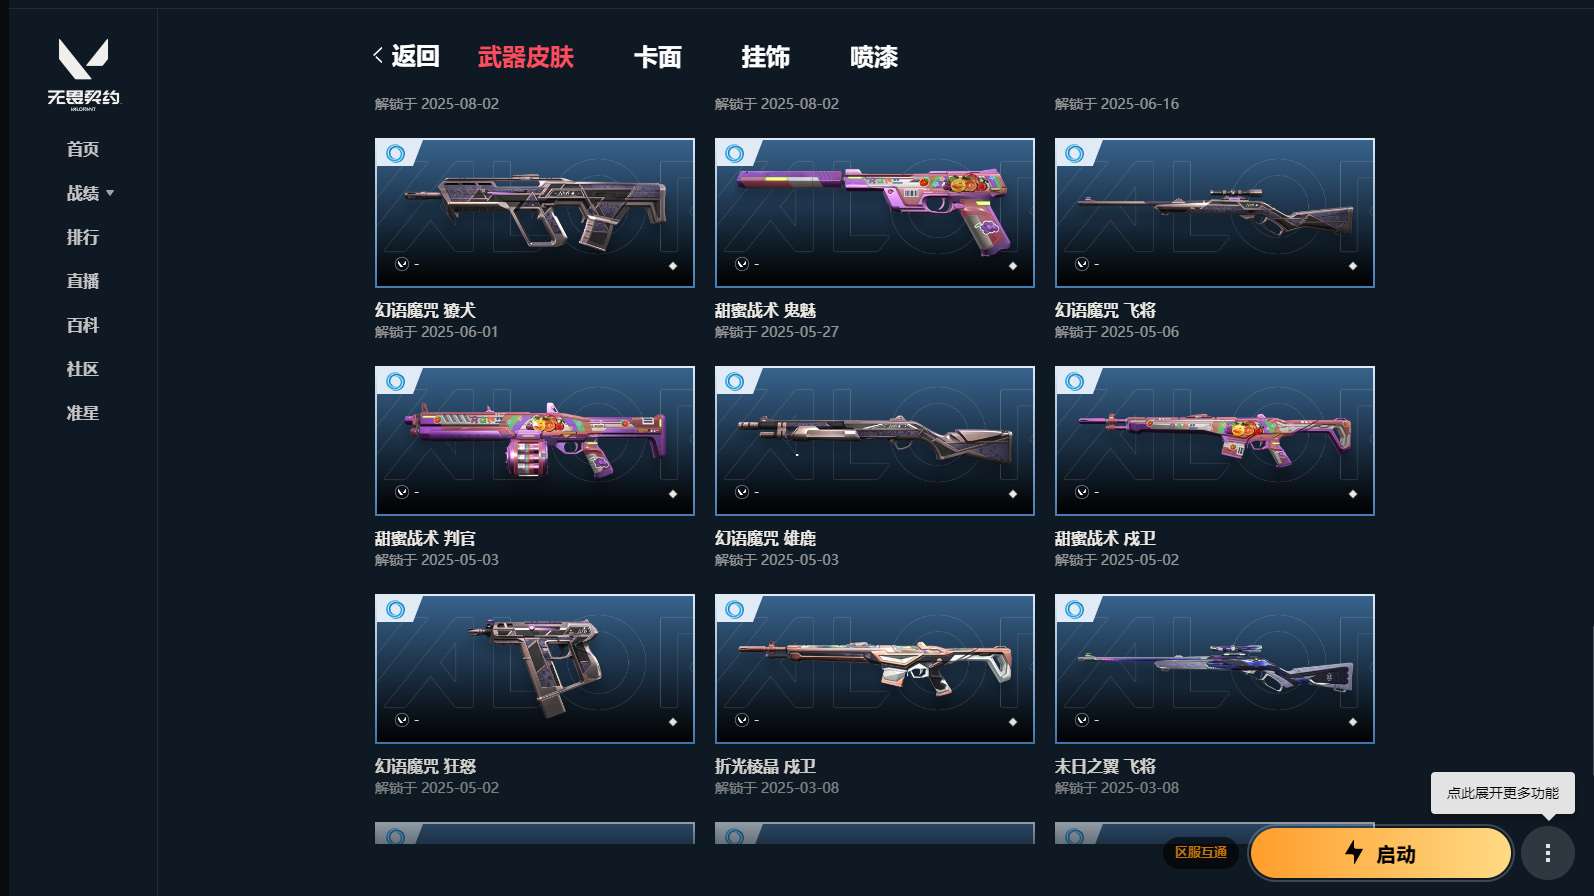Select the 幻语魔咒 狂怒 weapon thumbnail
The height and width of the screenshot is (896, 1594).
tap(535, 669)
